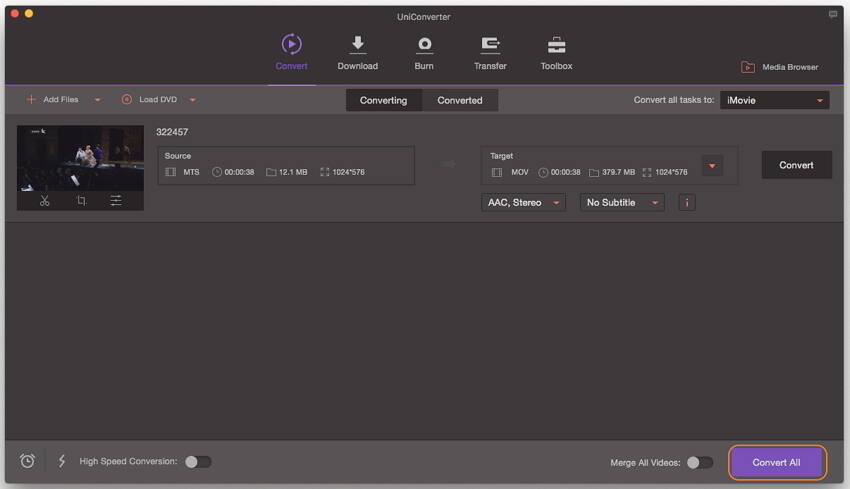Click the lightning bolt speed icon
This screenshot has height=489, width=850.
(62, 461)
